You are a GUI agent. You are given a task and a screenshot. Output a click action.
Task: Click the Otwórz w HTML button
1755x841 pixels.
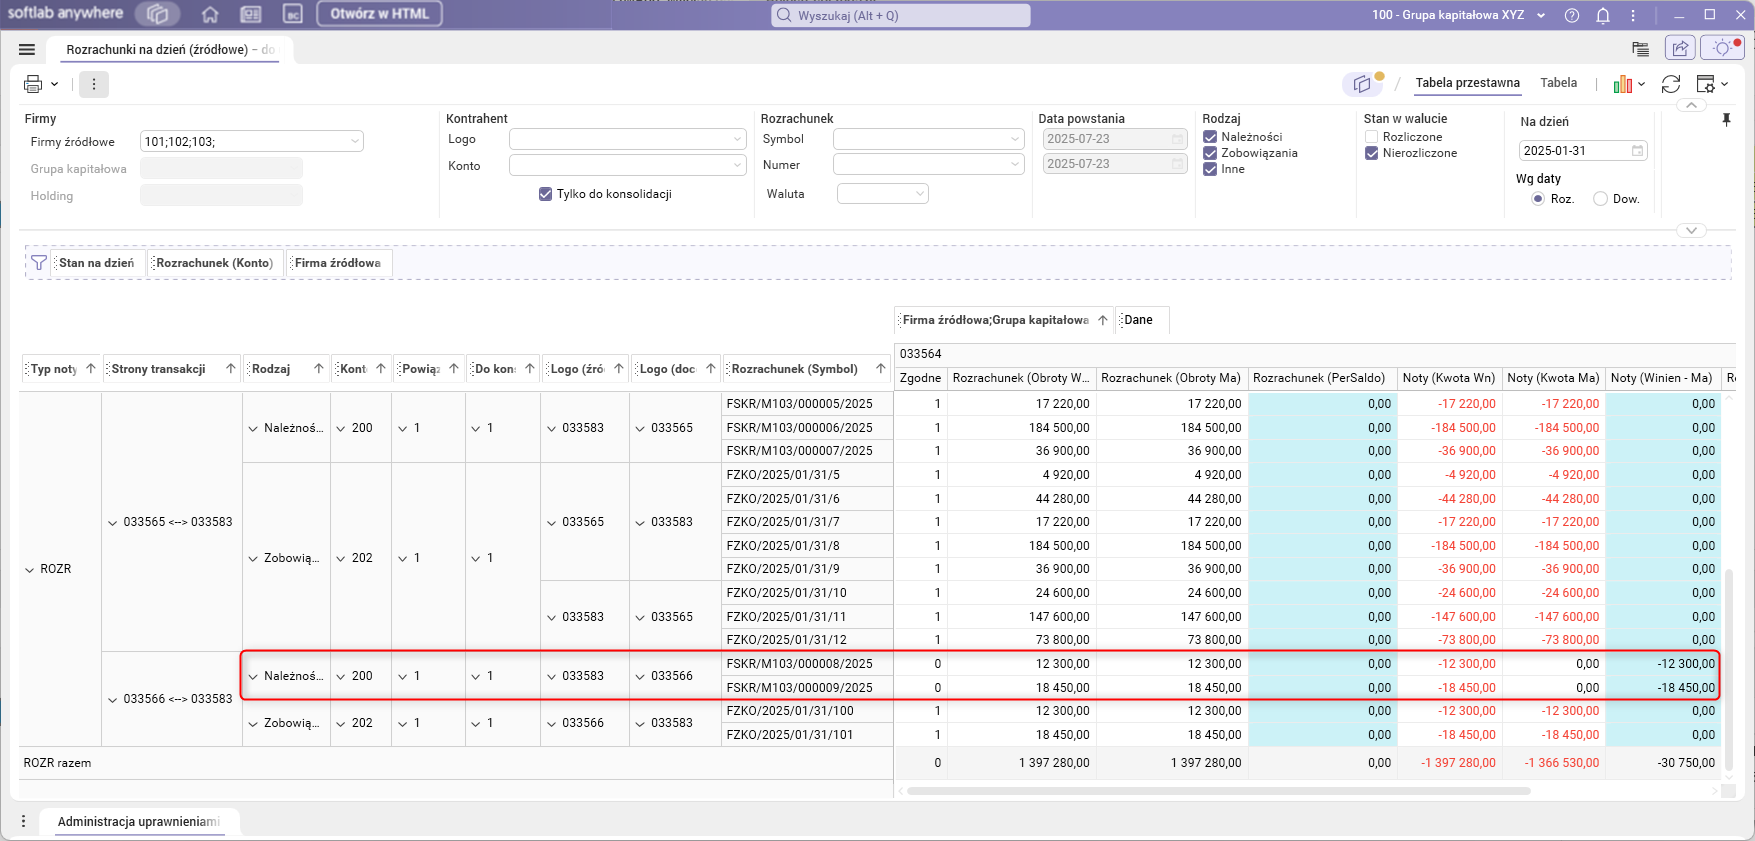point(379,14)
